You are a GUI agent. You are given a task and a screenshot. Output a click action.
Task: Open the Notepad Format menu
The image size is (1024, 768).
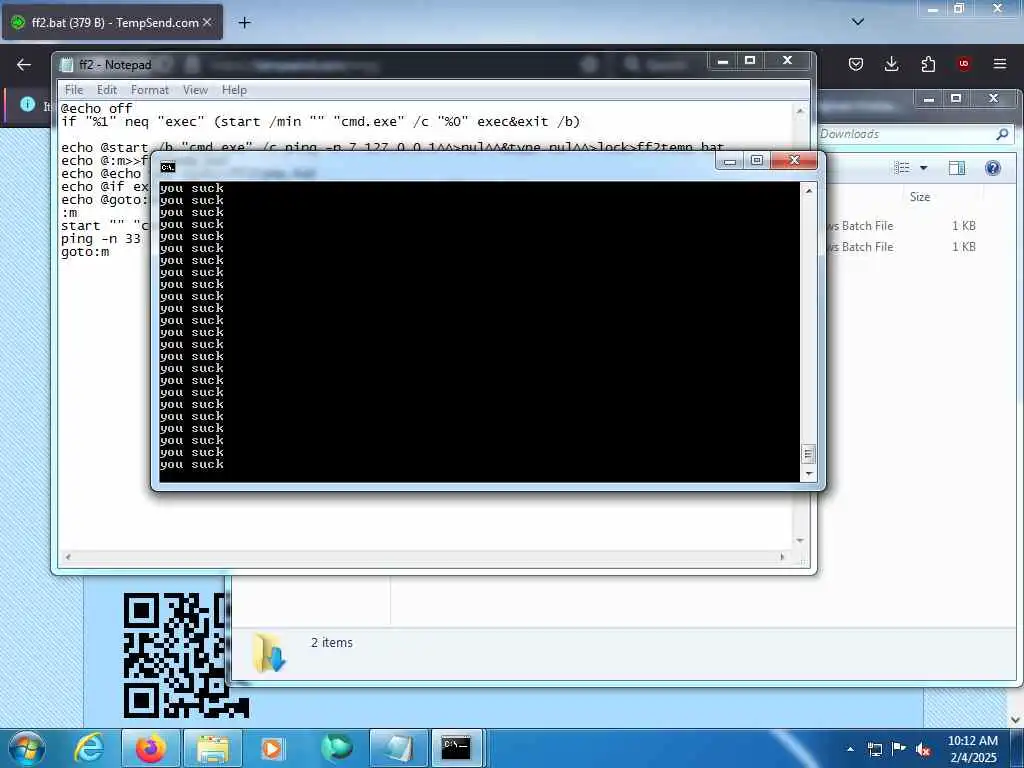(x=150, y=90)
